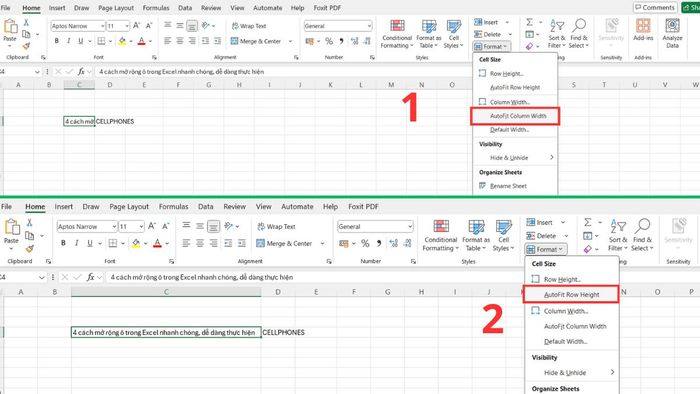Switch to the Review tab in the lower window
Image resolution: width=700 pixels, height=394 pixels.
click(234, 207)
